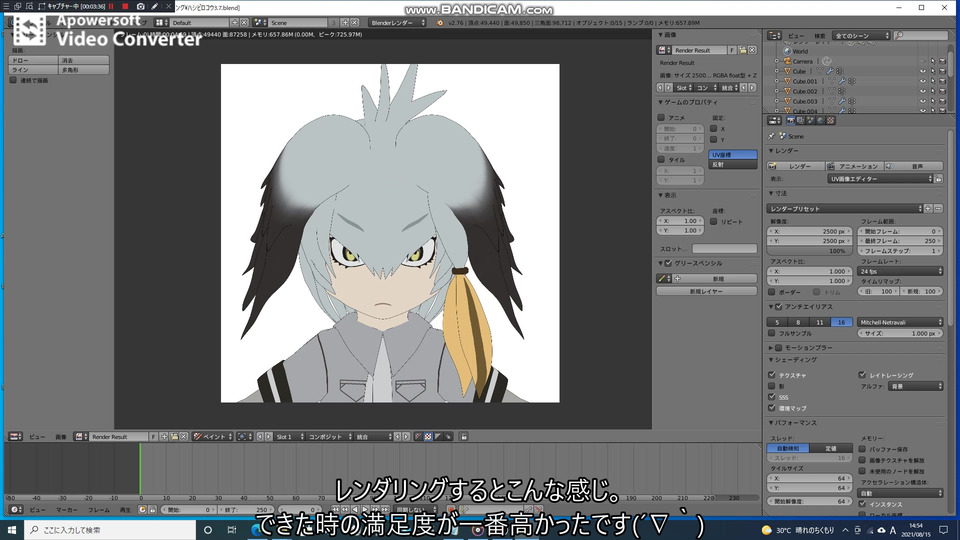Click the Camera object icon in outliner
960x540 pixels.
click(x=788, y=61)
